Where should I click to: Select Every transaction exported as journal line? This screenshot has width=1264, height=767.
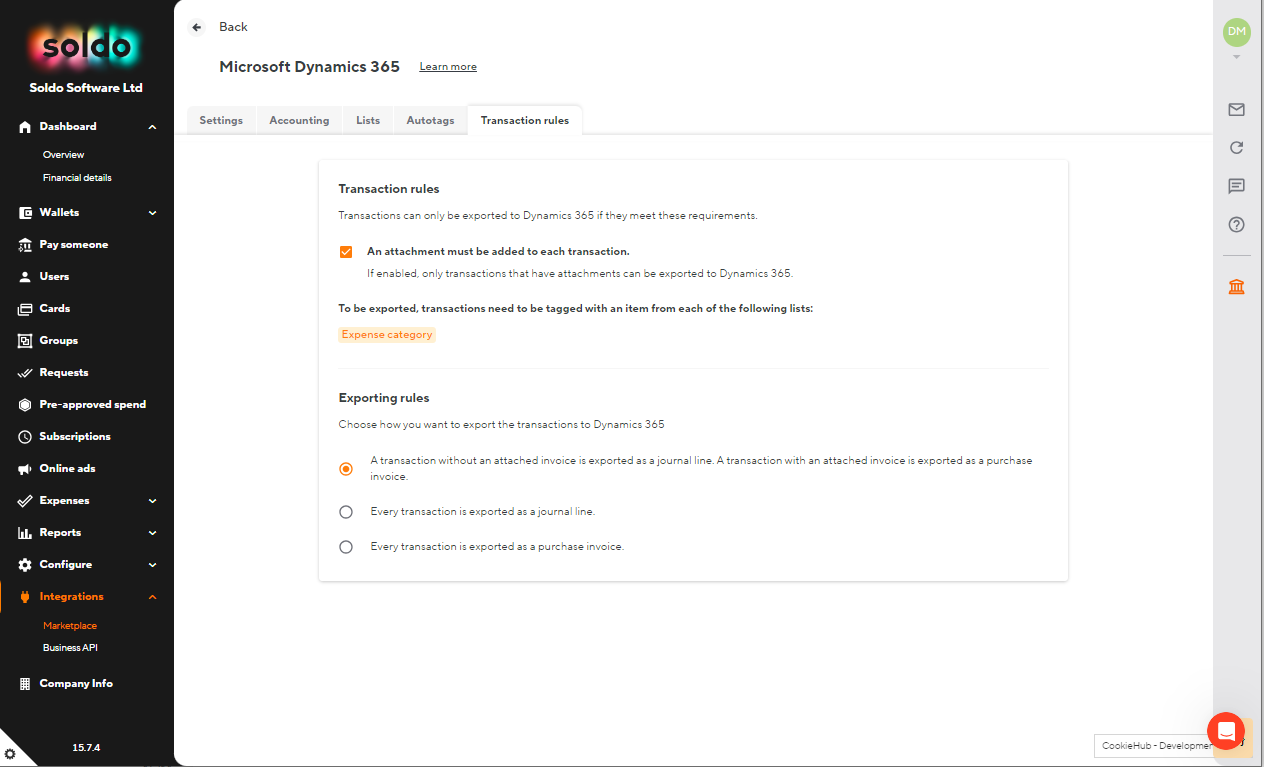(x=346, y=512)
